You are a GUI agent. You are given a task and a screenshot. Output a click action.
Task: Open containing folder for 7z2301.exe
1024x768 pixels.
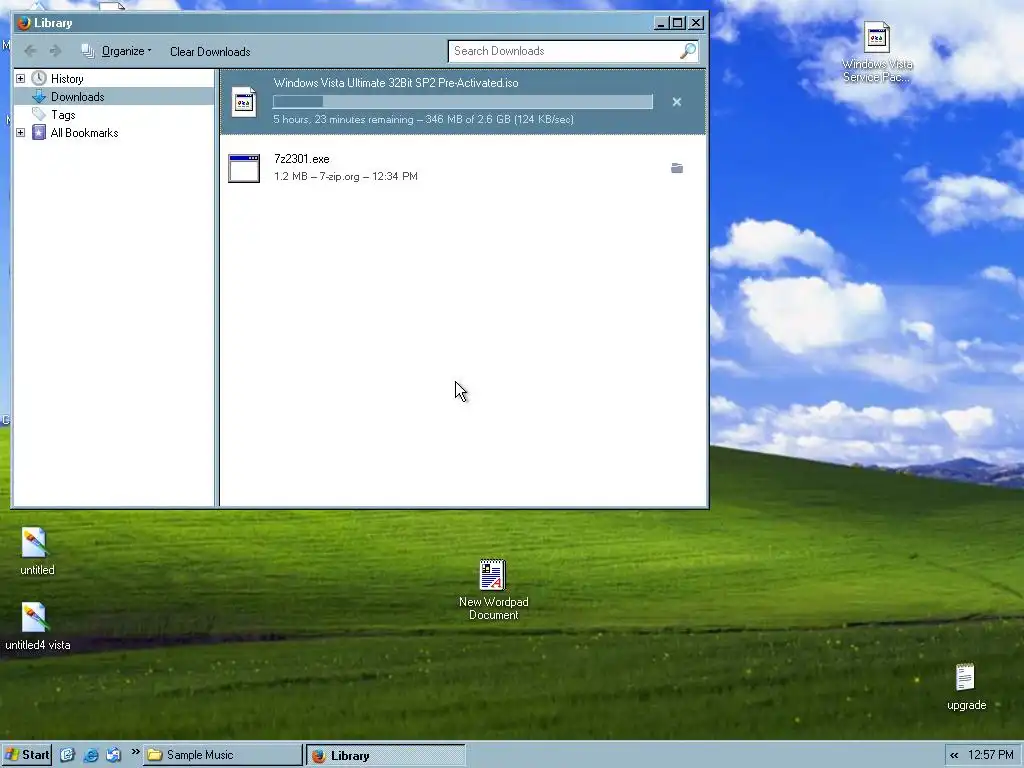coord(677,168)
